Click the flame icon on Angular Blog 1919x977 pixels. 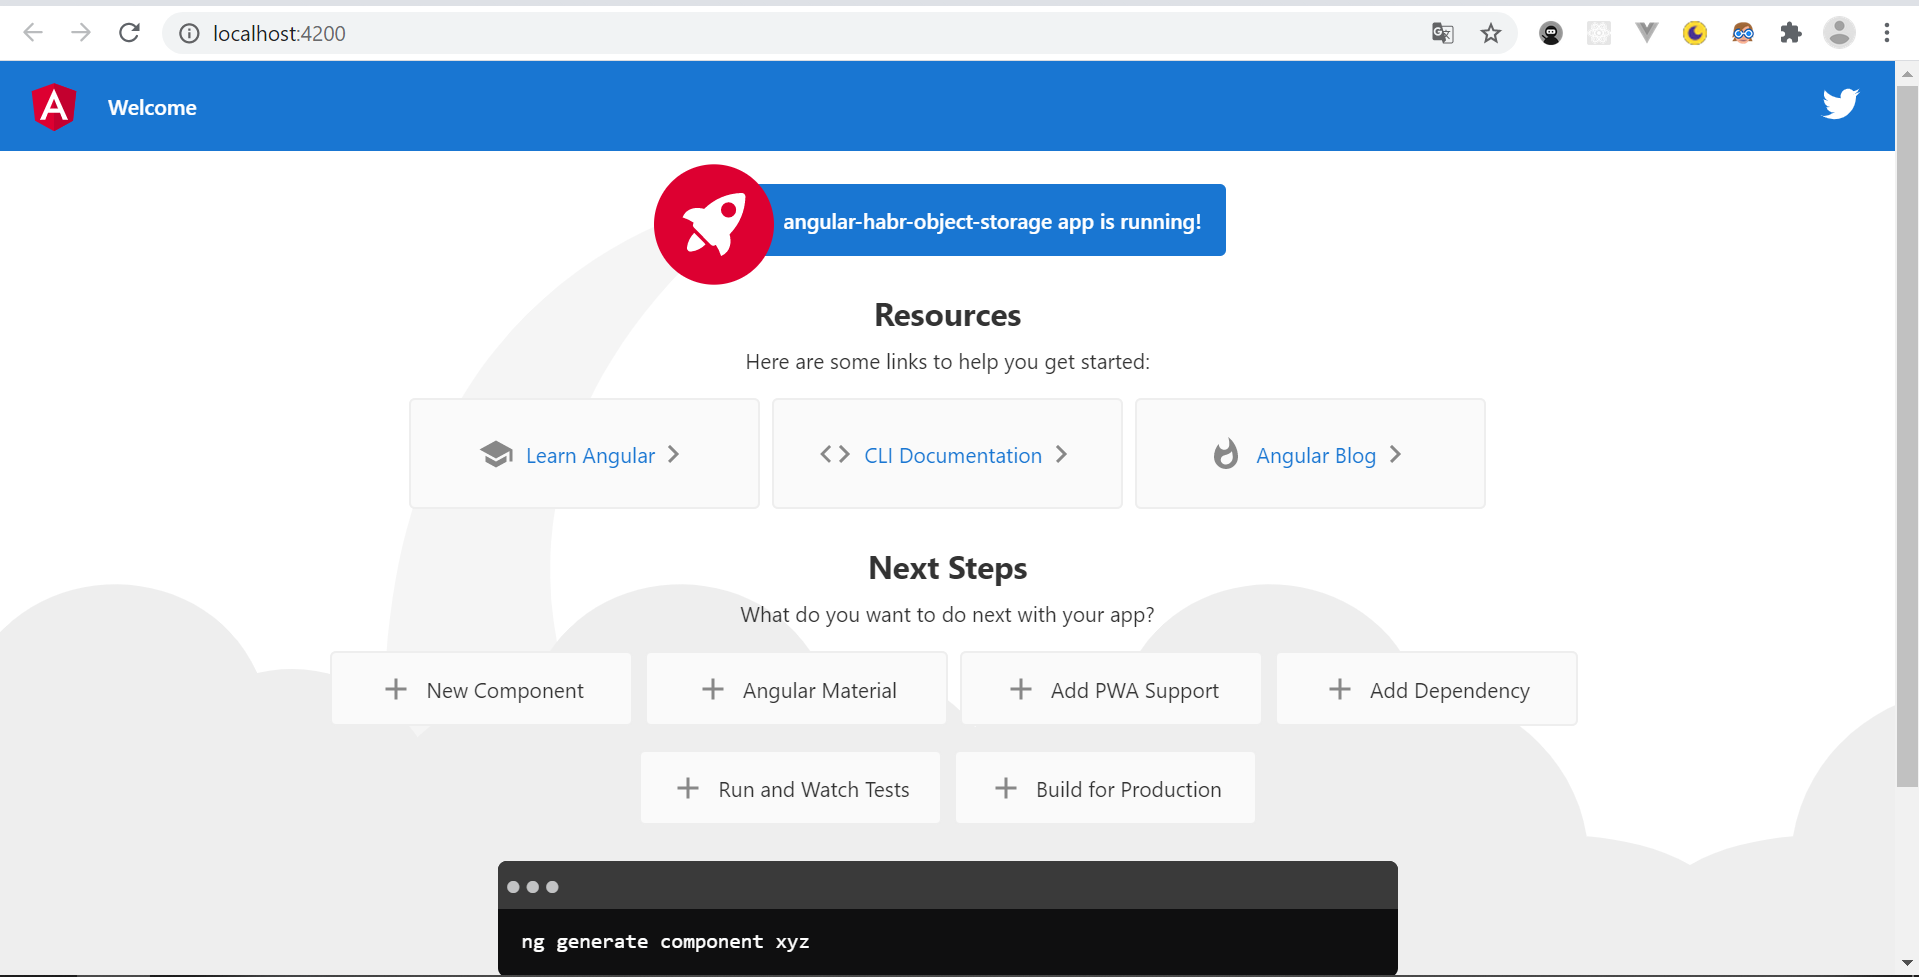click(x=1226, y=454)
